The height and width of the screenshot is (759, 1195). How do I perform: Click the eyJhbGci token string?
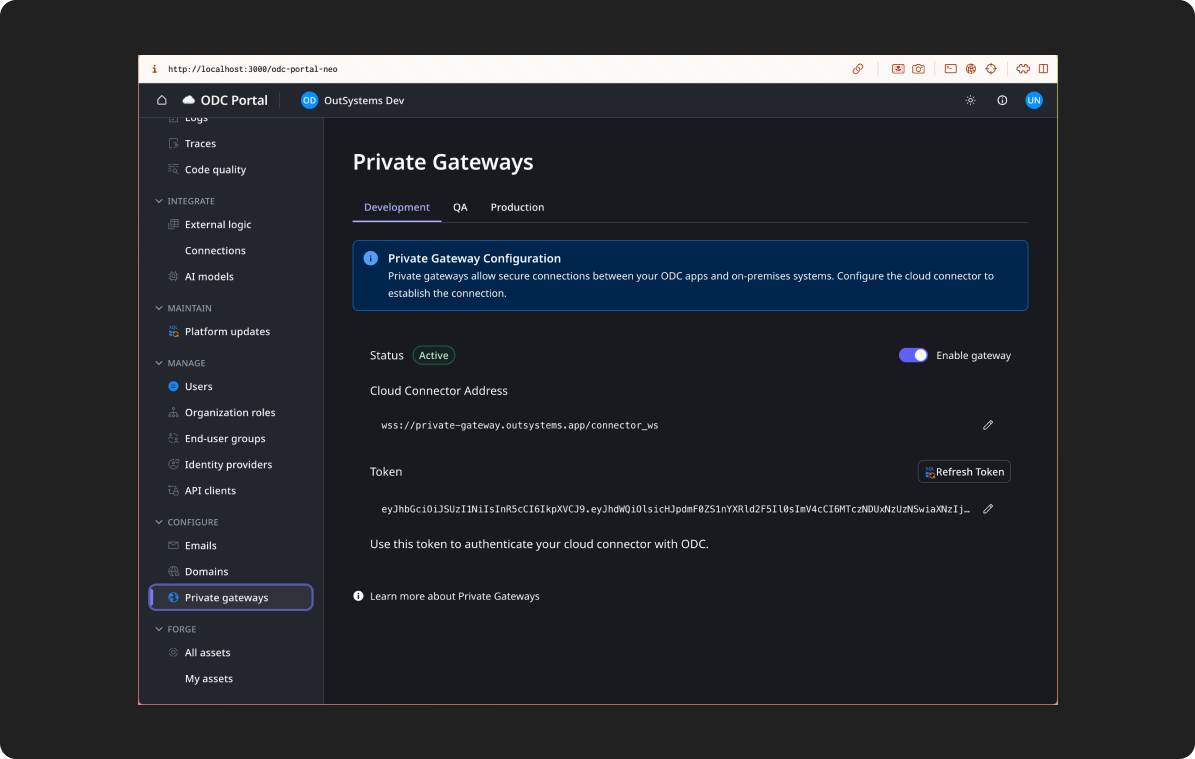675,509
